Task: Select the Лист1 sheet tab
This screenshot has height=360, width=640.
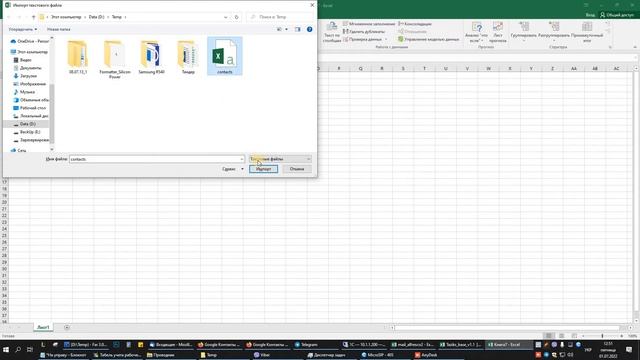Action: pos(43,327)
